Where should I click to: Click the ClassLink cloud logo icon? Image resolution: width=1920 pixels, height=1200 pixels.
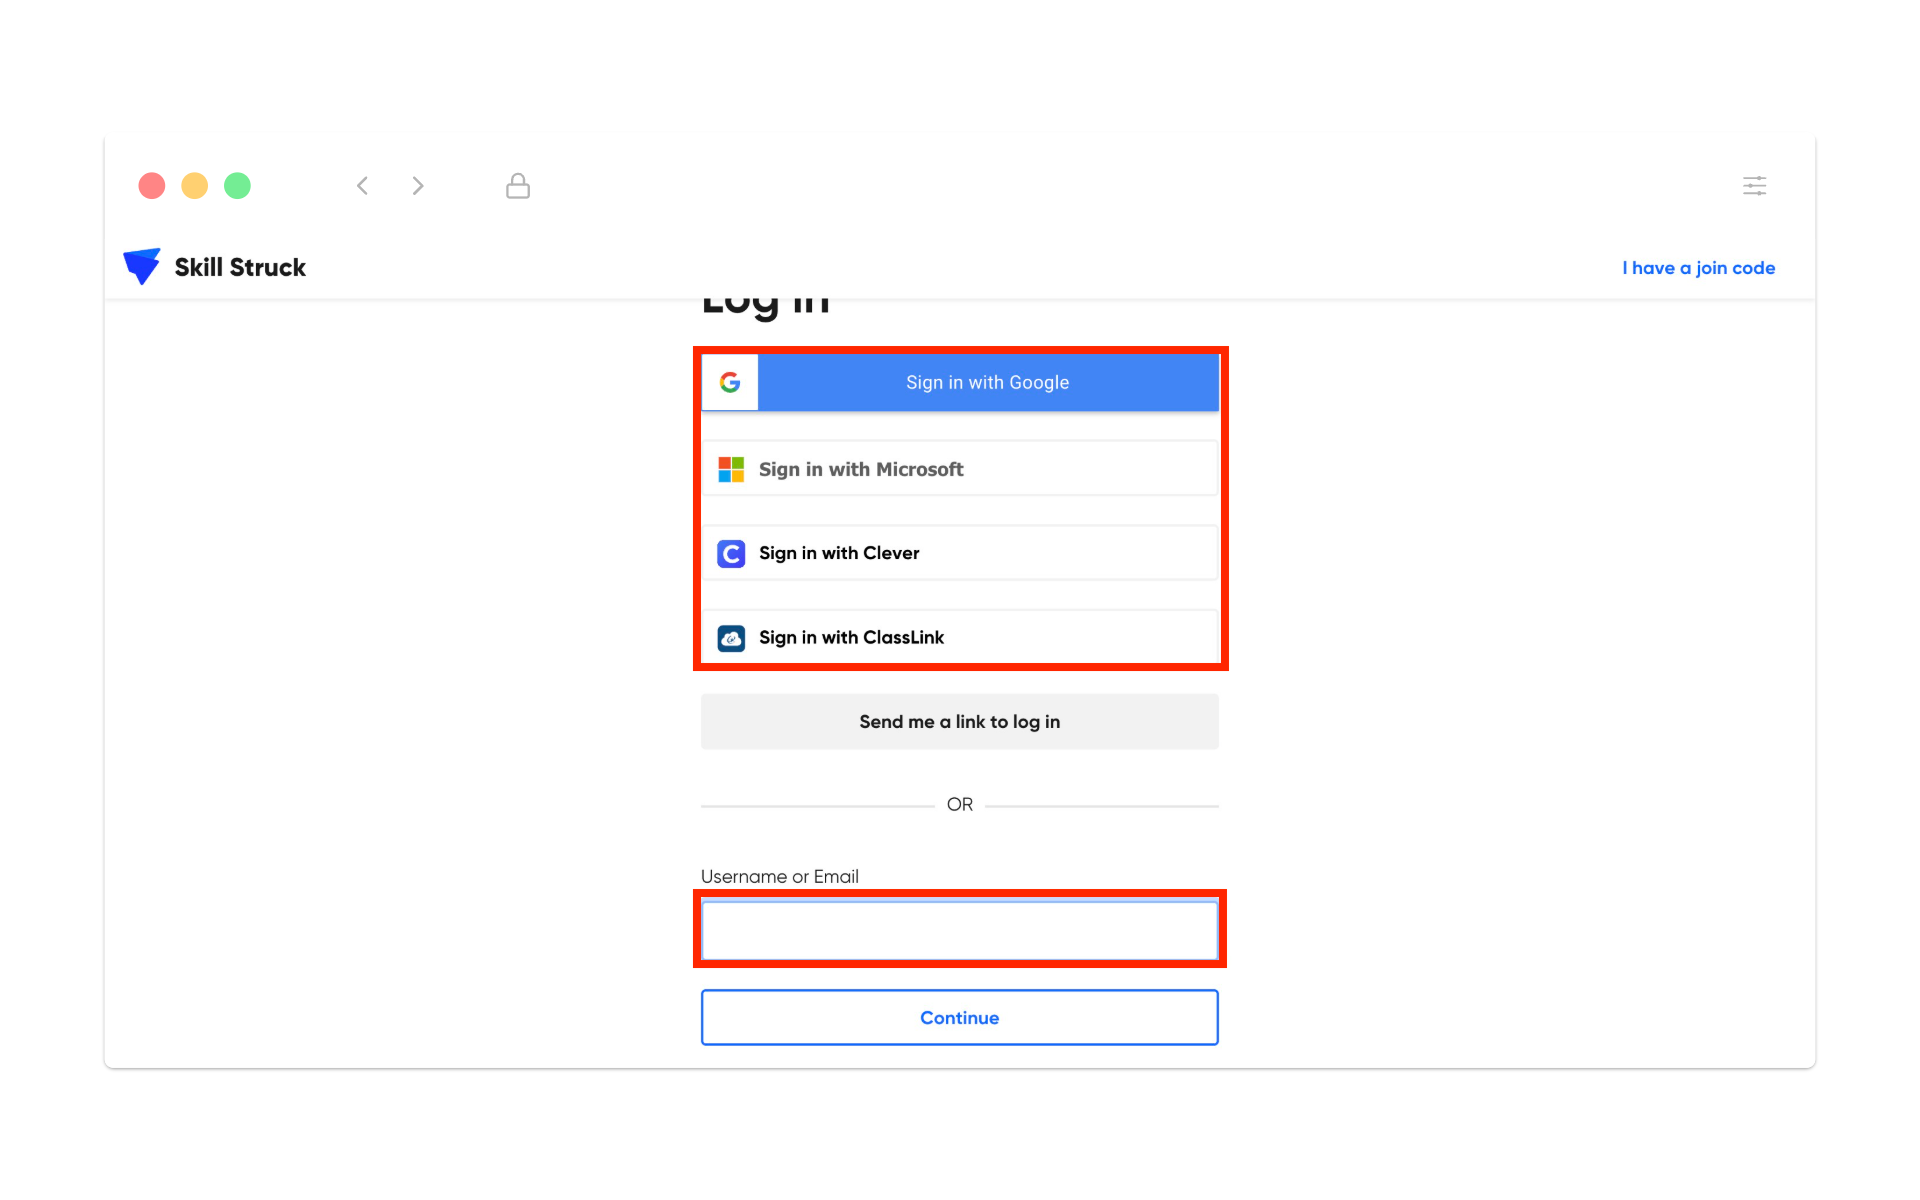point(731,638)
